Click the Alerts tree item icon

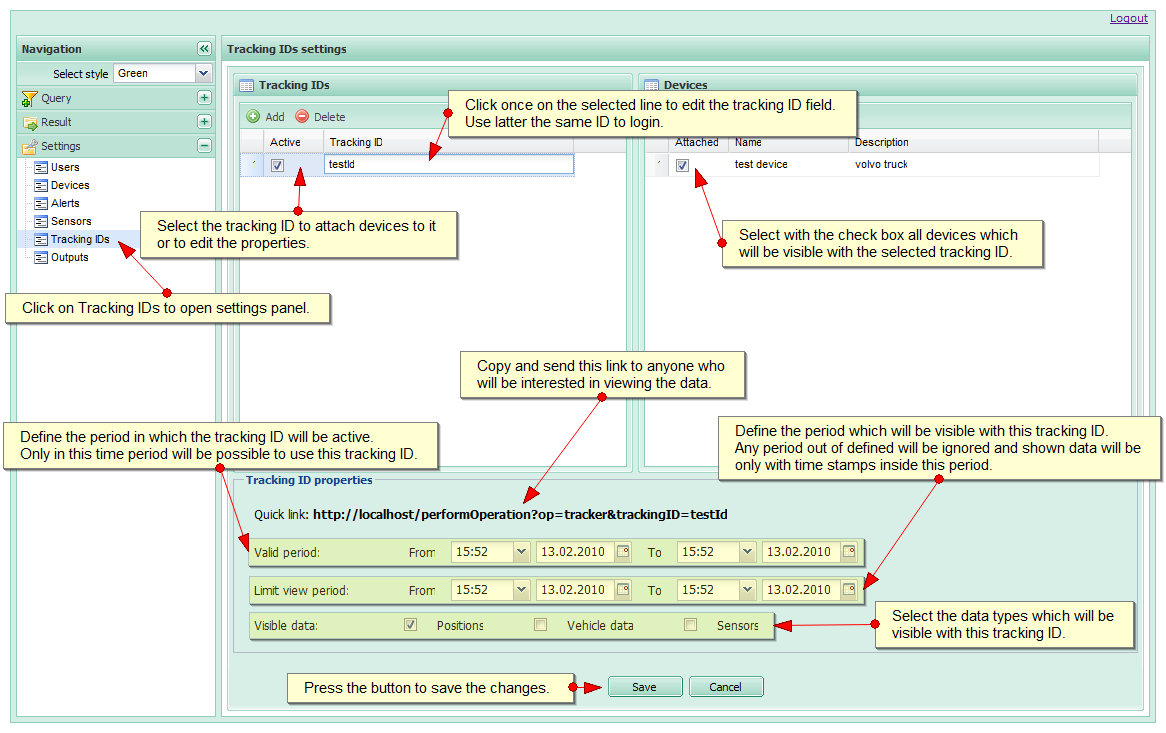click(41, 204)
